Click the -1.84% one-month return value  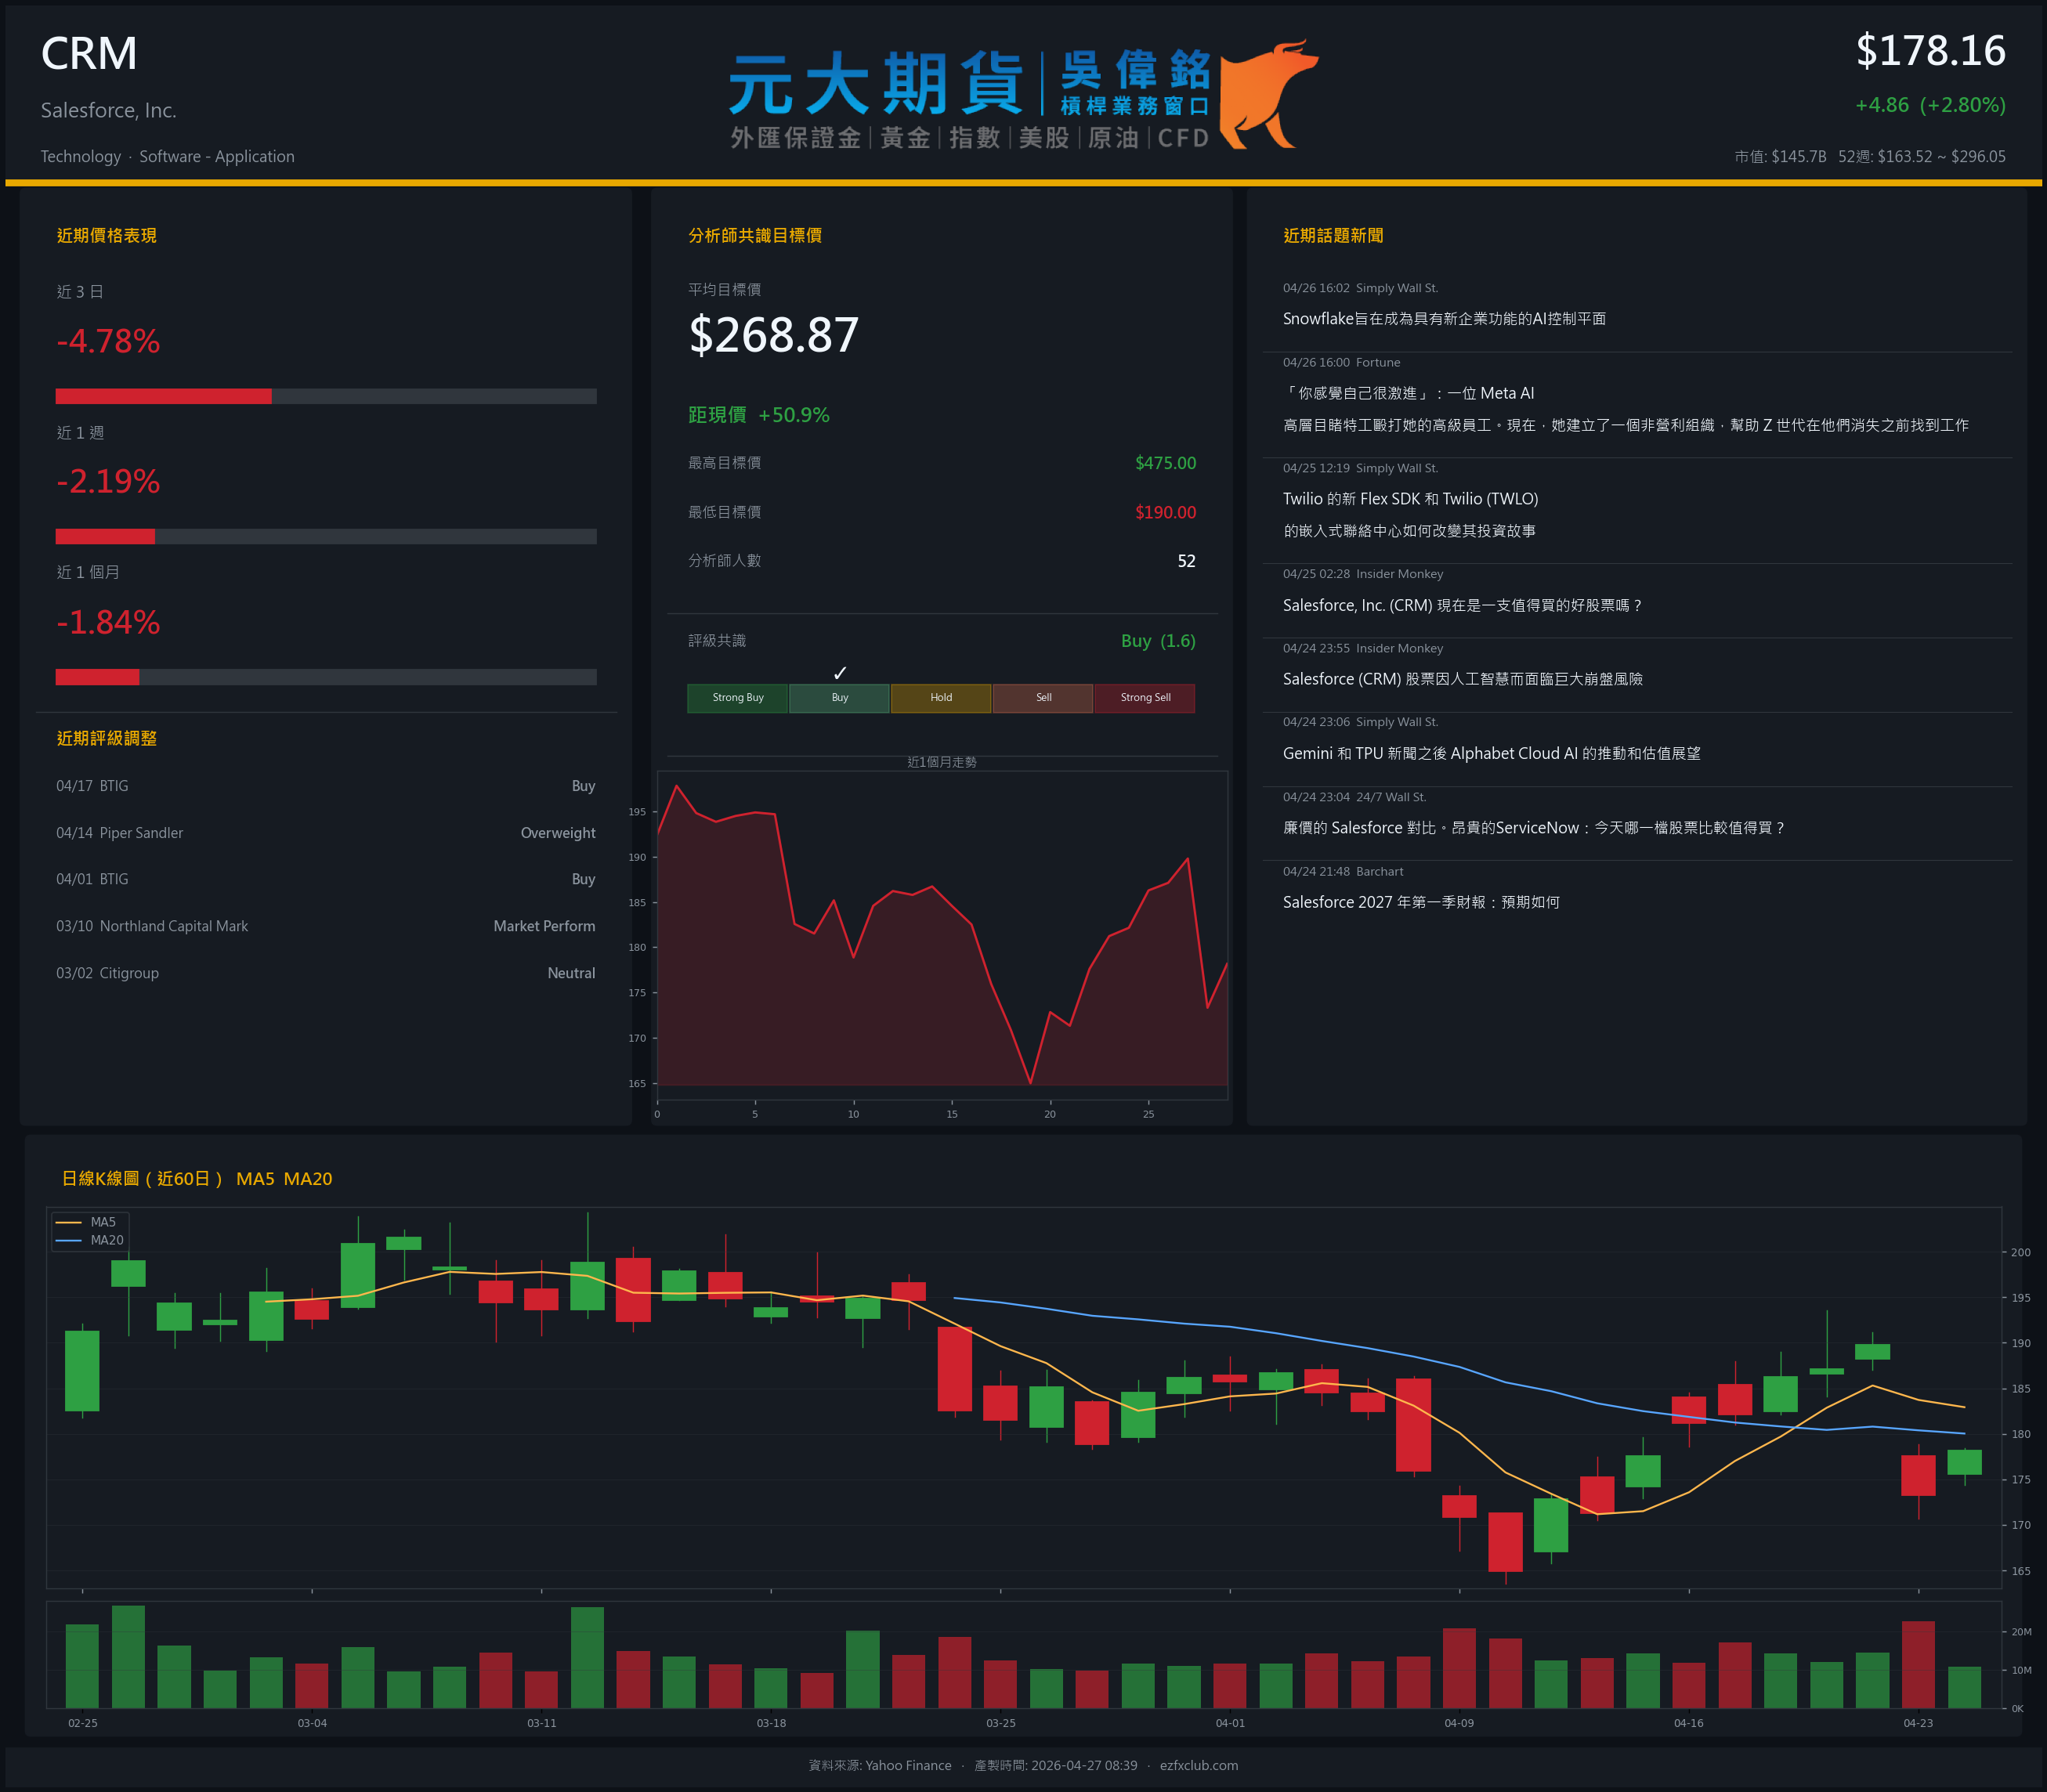(108, 622)
